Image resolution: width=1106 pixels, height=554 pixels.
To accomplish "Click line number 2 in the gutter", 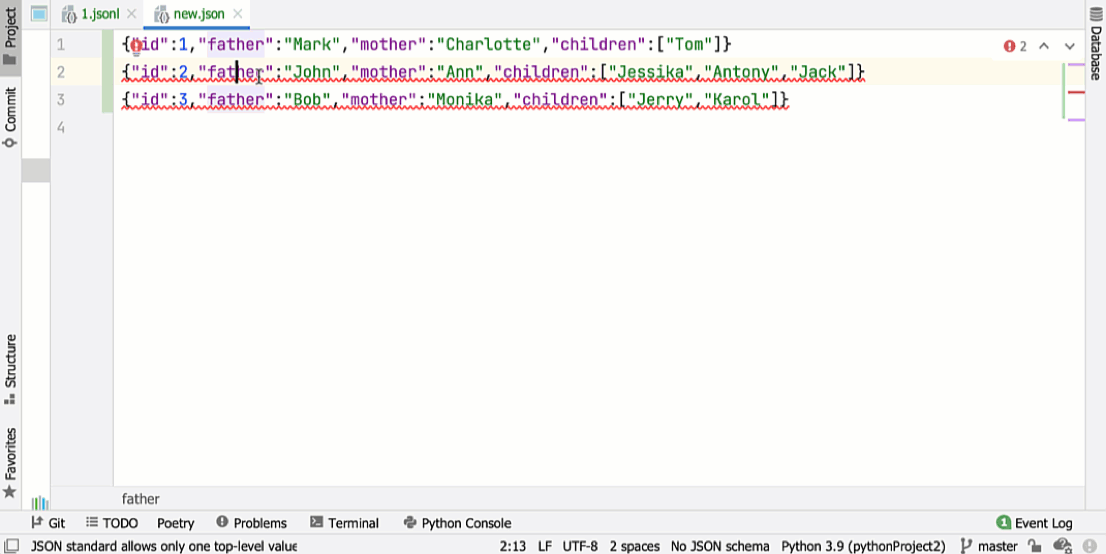I will pos(61,72).
